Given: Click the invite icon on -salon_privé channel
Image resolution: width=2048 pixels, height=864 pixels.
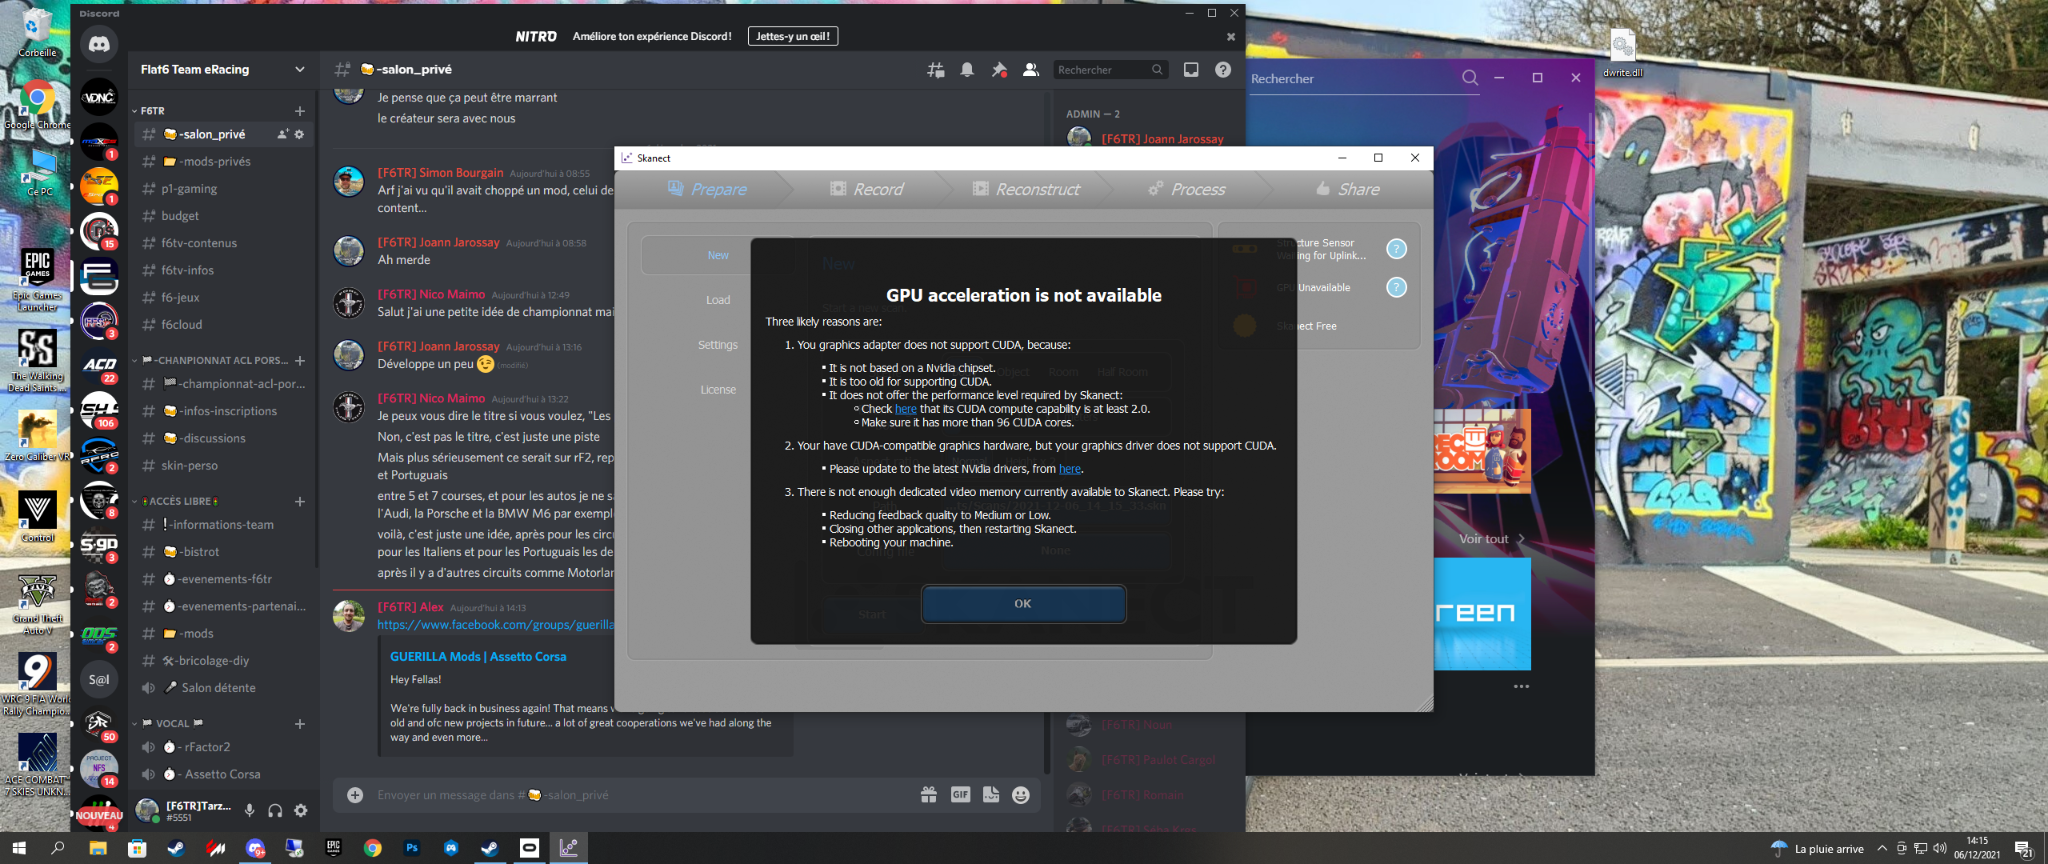Looking at the screenshot, I should tap(283, 134).
